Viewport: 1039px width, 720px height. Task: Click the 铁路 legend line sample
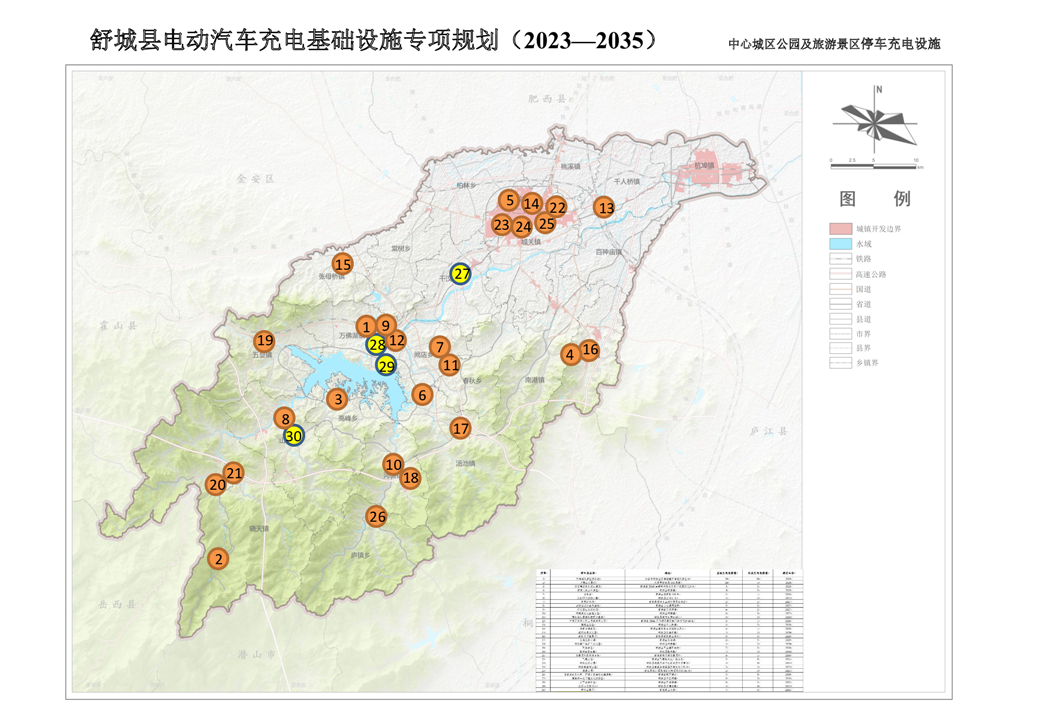pyautogui.click(x=840, y=258)
